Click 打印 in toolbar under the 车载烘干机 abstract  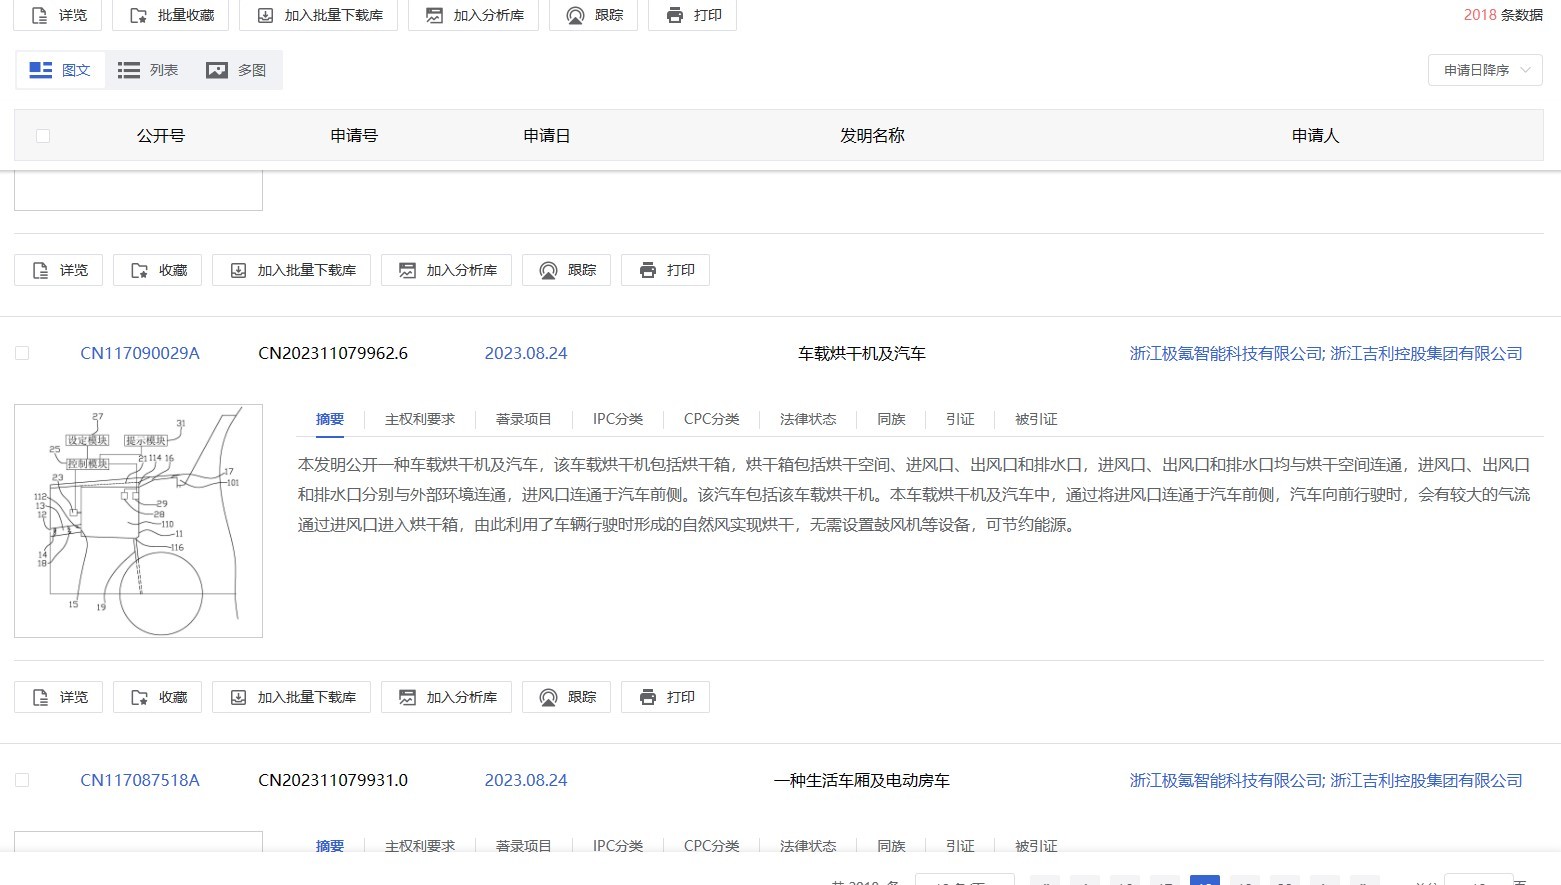click(x=665, y=697)
